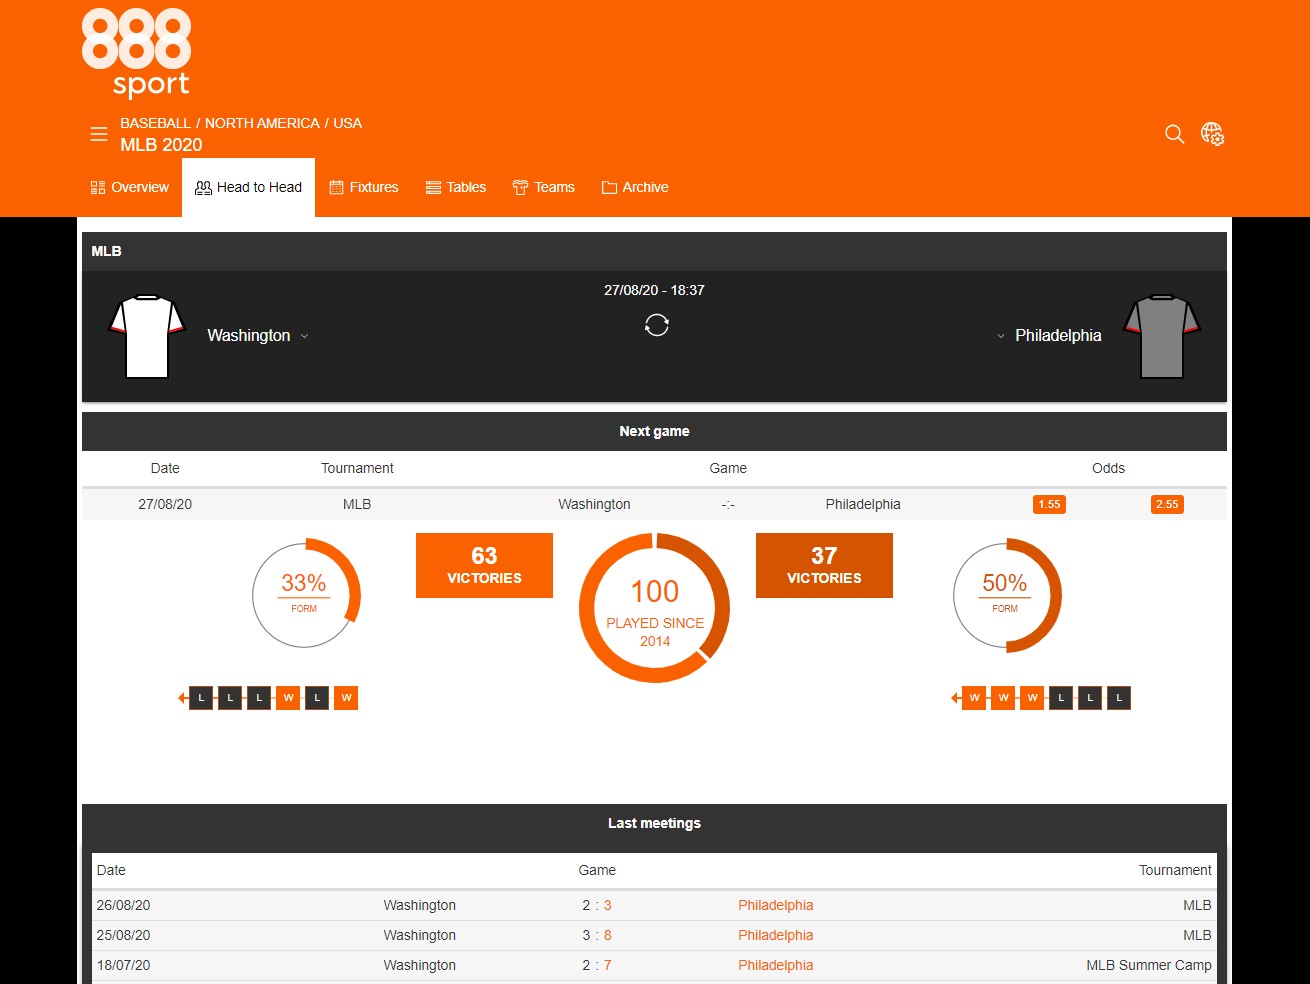The image size is (1310, 984).
Task: Click Washington's white jersey icon
Action: 147,336
